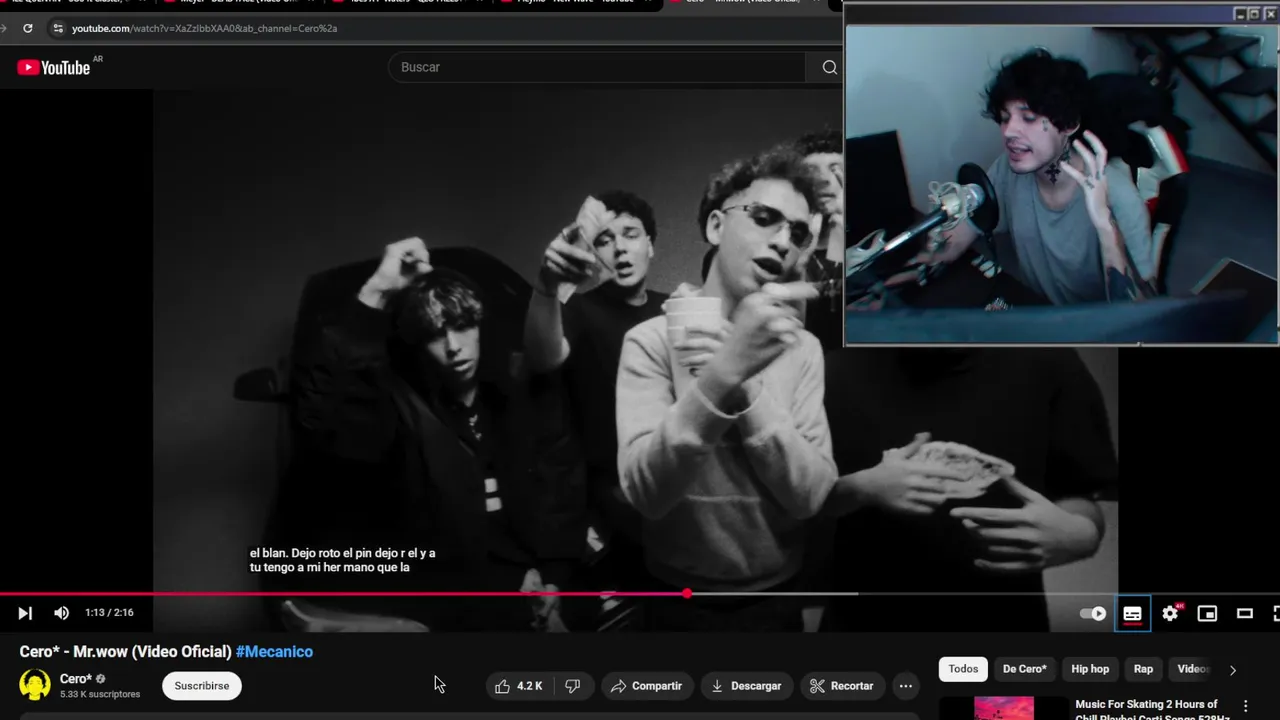The height and width of the screenshot is (720, 1280).
Task: Enable miniplayer mode
Action: click(x=1207, y=613)
